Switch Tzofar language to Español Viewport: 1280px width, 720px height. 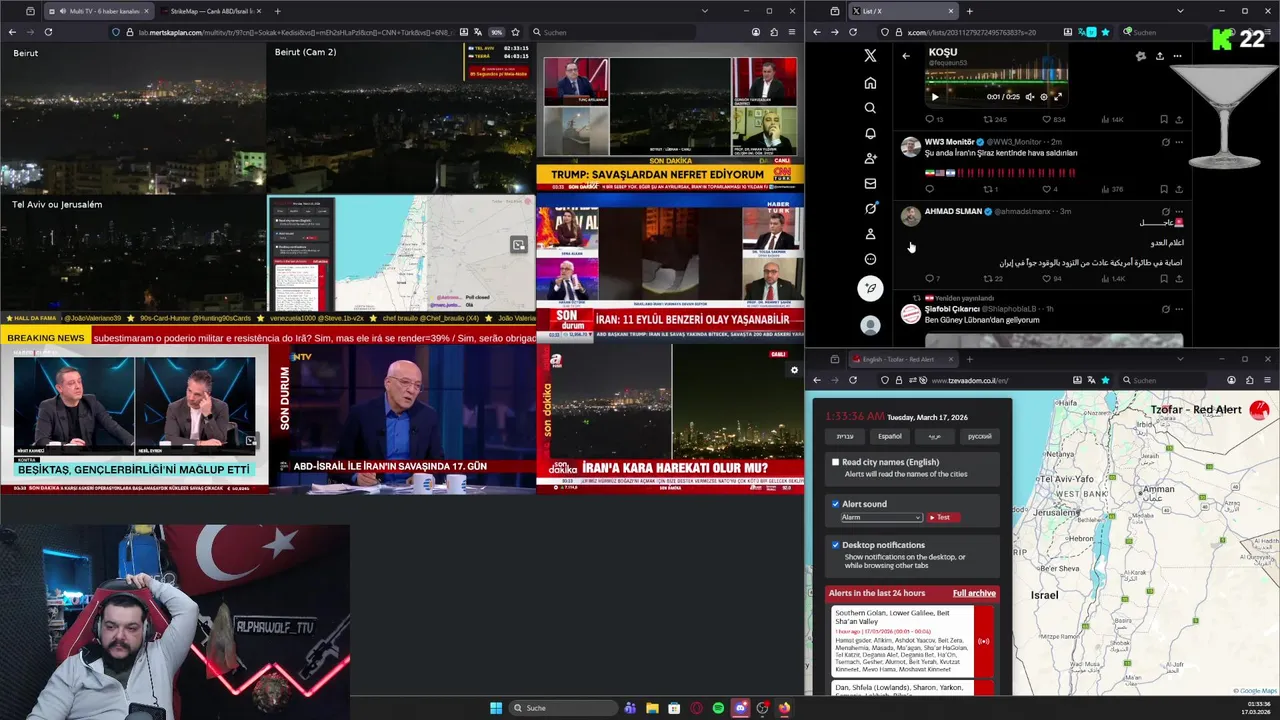(x=889, y=436)
